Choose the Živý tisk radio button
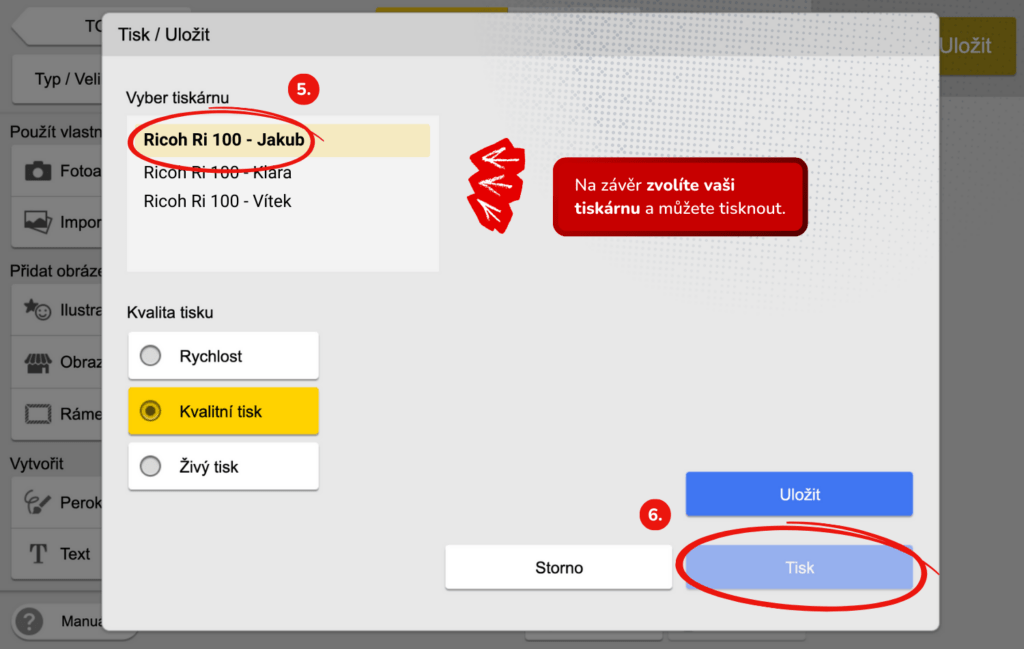The width and height of the screenshot is (1024, 649). tap(151, 467)
